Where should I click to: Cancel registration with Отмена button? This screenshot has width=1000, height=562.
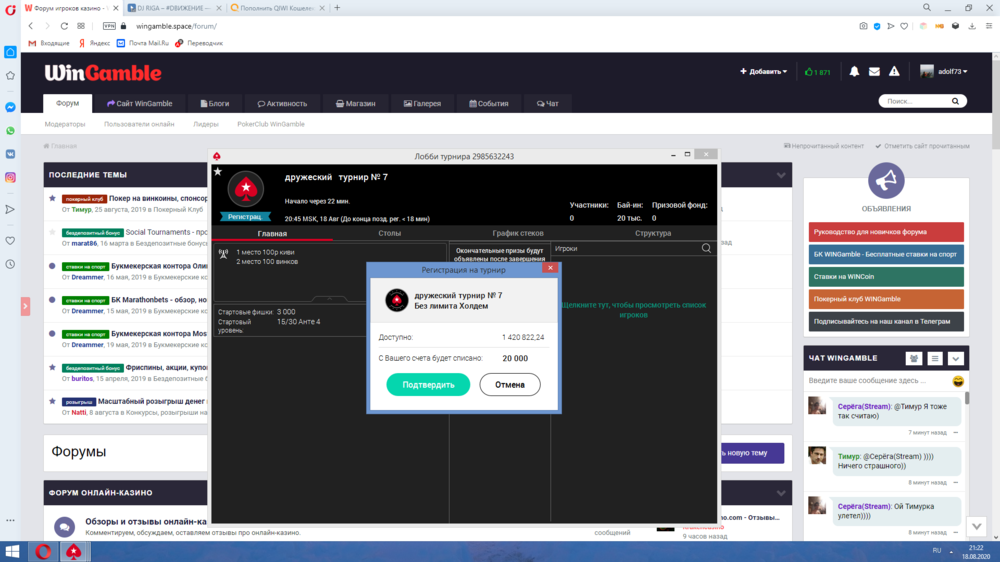[509, 384]
